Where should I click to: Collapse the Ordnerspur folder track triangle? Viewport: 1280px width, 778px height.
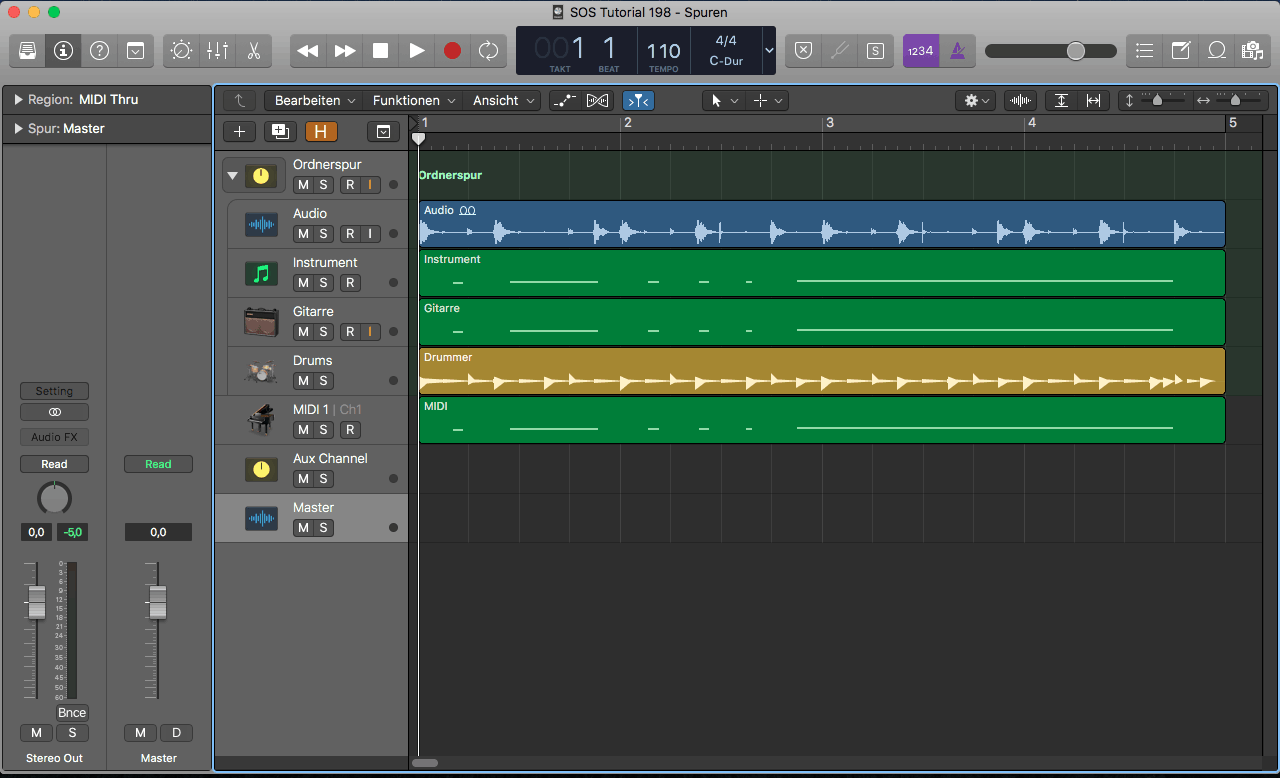233,176
